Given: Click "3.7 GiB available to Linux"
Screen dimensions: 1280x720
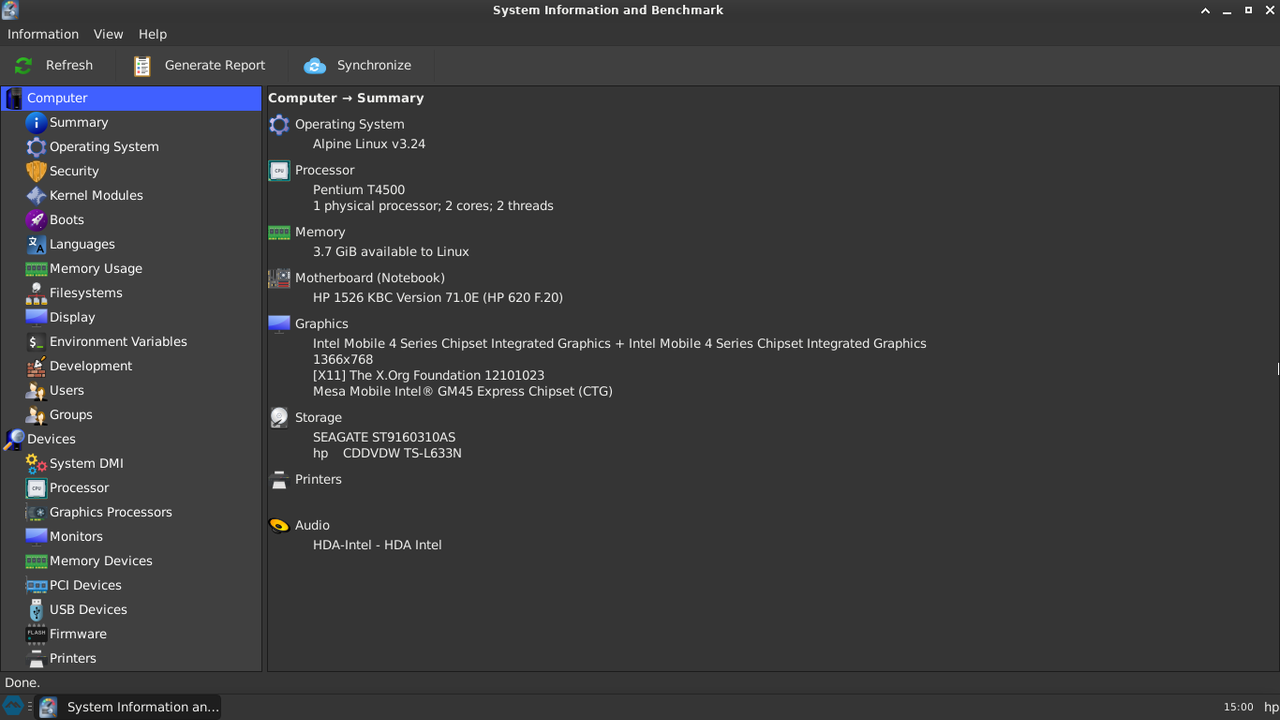Looking at the screenshot, I should click(391, 252).
